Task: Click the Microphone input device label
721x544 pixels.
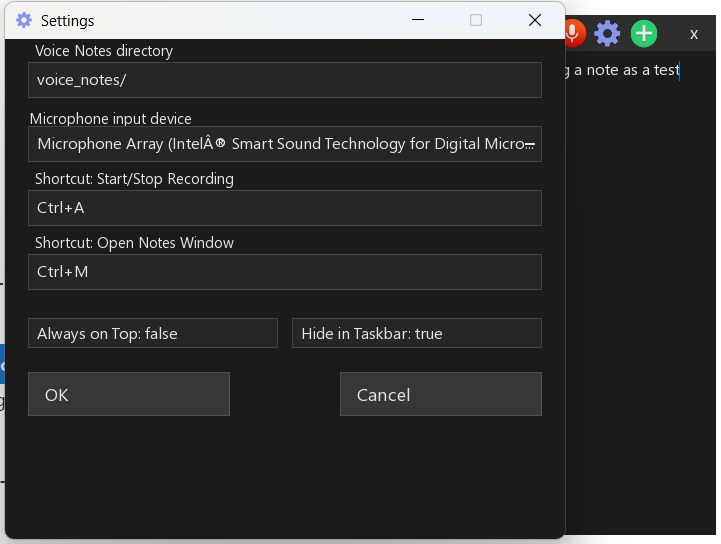Action: coord(111,119)
